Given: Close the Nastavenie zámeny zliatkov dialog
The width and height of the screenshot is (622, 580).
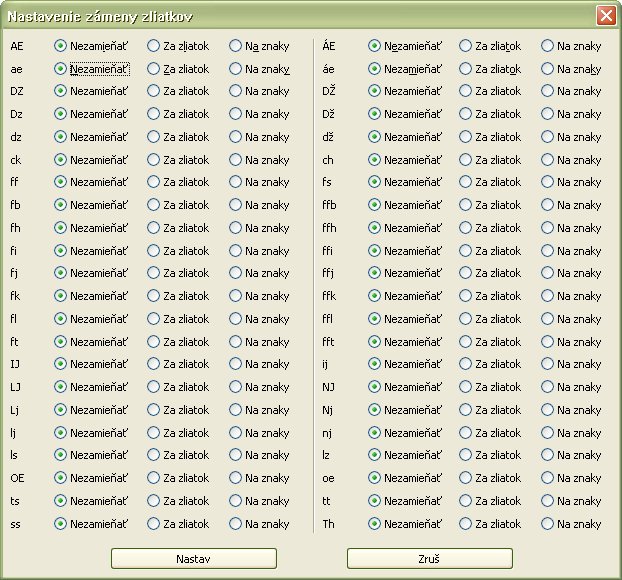Looking at the screenshot, I should click(x=606, y=16).
